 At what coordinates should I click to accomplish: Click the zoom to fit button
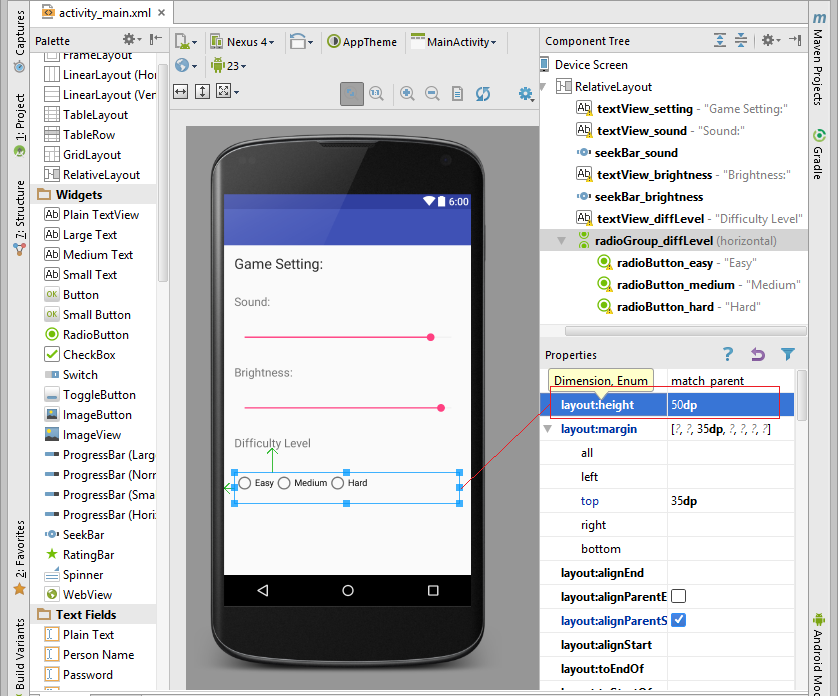click(x=352, y=94)
